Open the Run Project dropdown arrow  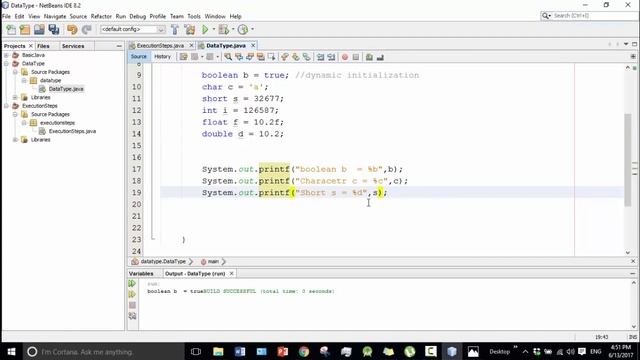point(213,29)
